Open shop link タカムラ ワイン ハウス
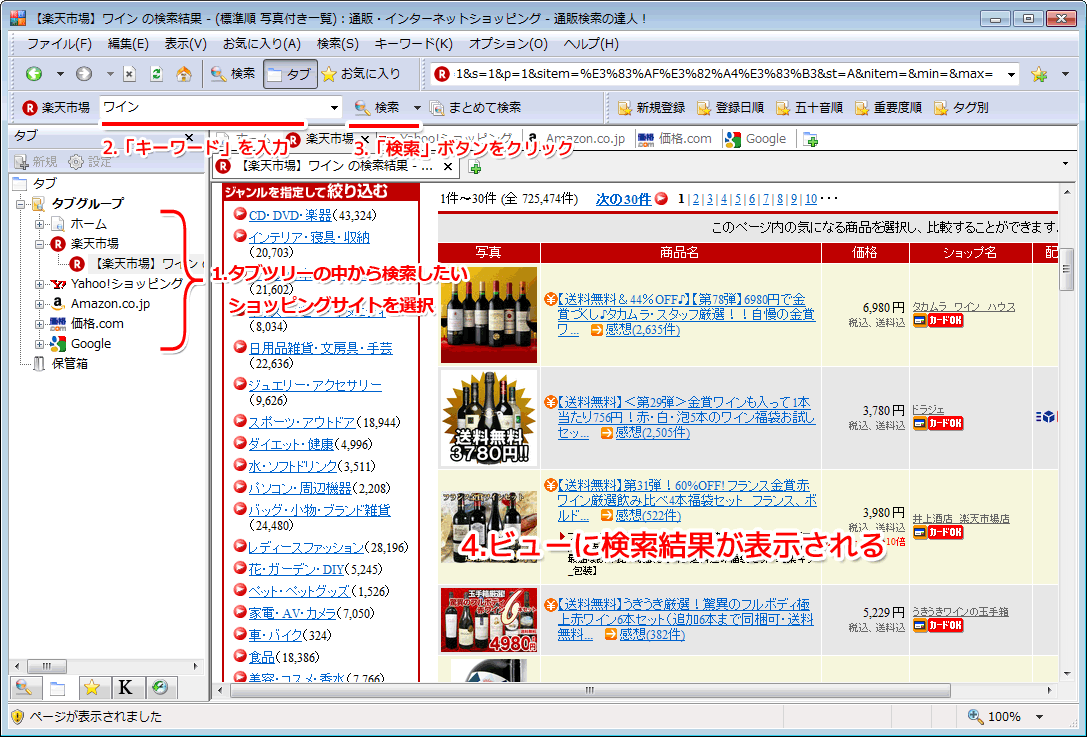Screen dimensions: 1087x737 click(x=964, y=306)
